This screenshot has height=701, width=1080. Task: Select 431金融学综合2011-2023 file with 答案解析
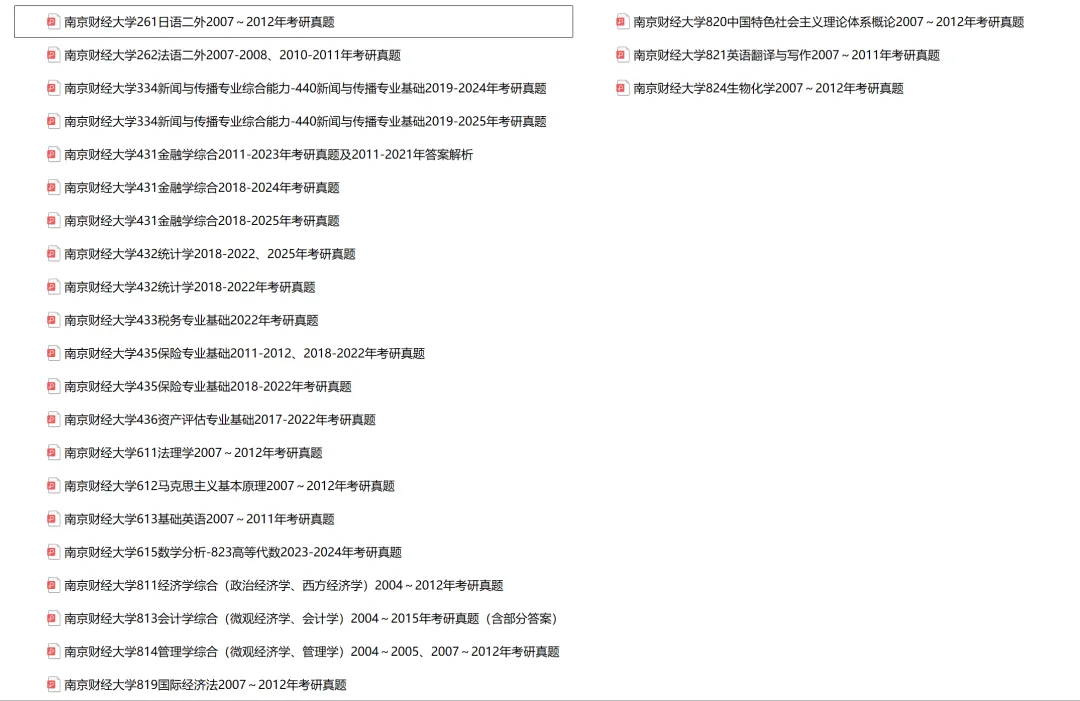pos(269,154)
